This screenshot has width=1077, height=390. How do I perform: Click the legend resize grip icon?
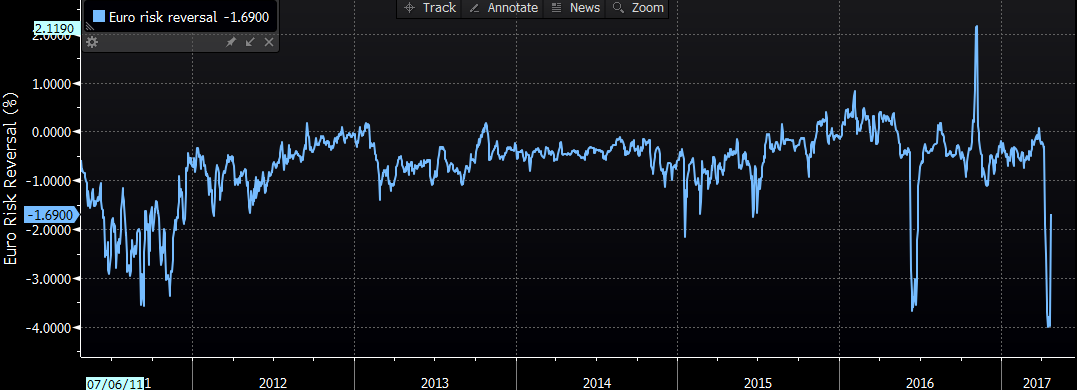tap(89, 27)
